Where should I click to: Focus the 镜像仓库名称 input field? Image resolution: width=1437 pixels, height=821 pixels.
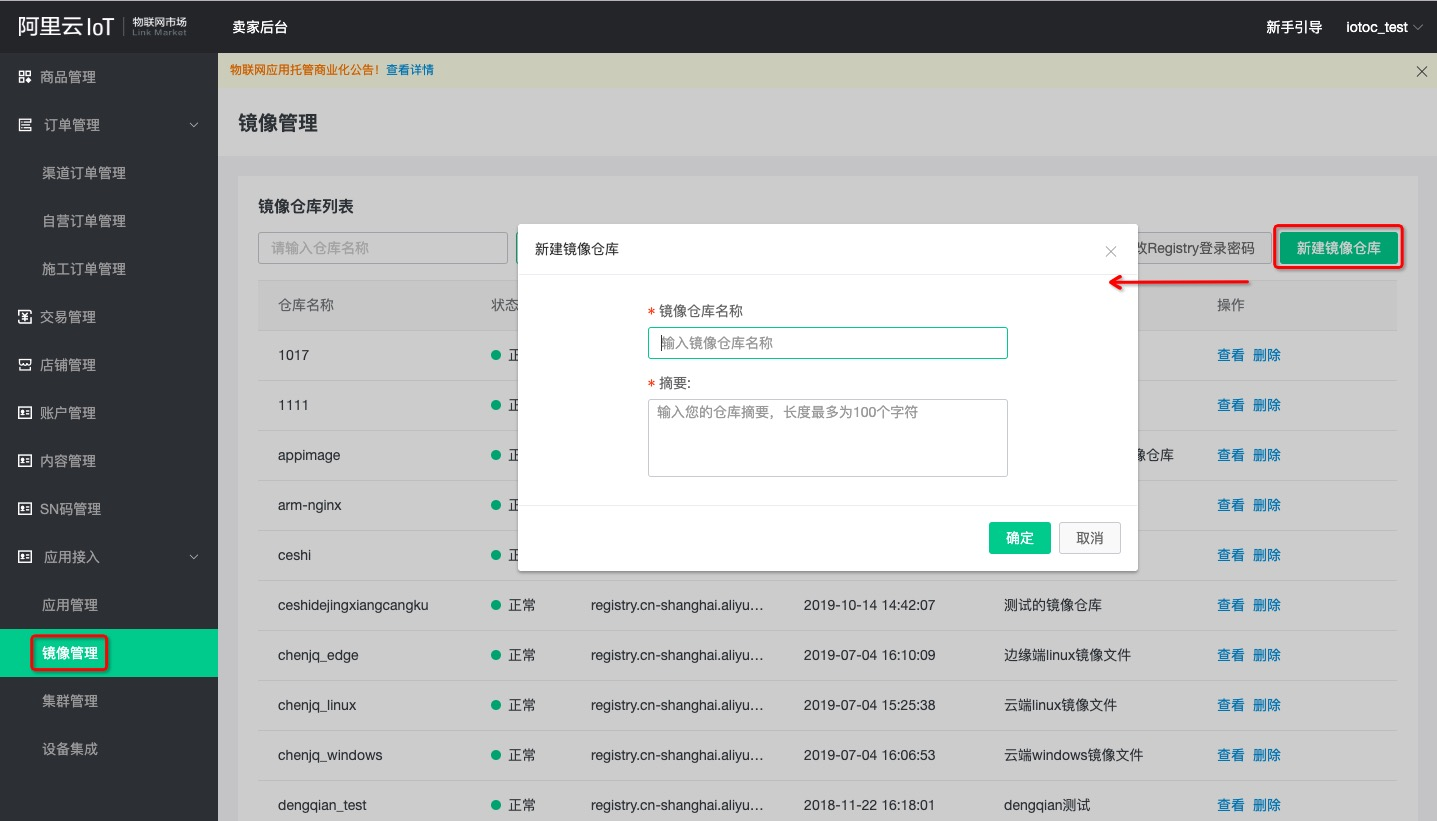pyautogui.click(x=827, y=343)
